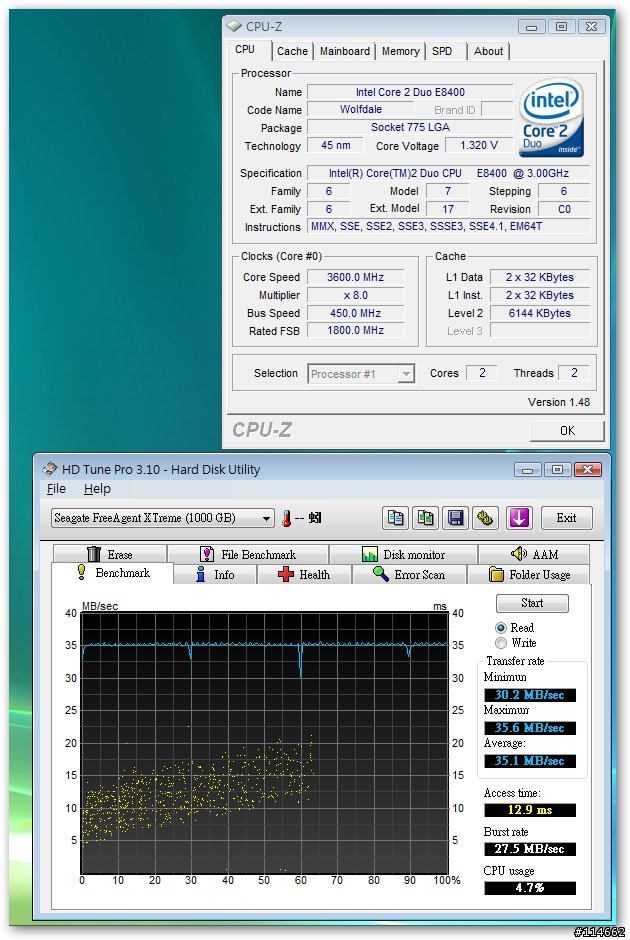This screenshot has height=940, width=630.
Task: Click the 45 nm technology value
Action: 336,145
